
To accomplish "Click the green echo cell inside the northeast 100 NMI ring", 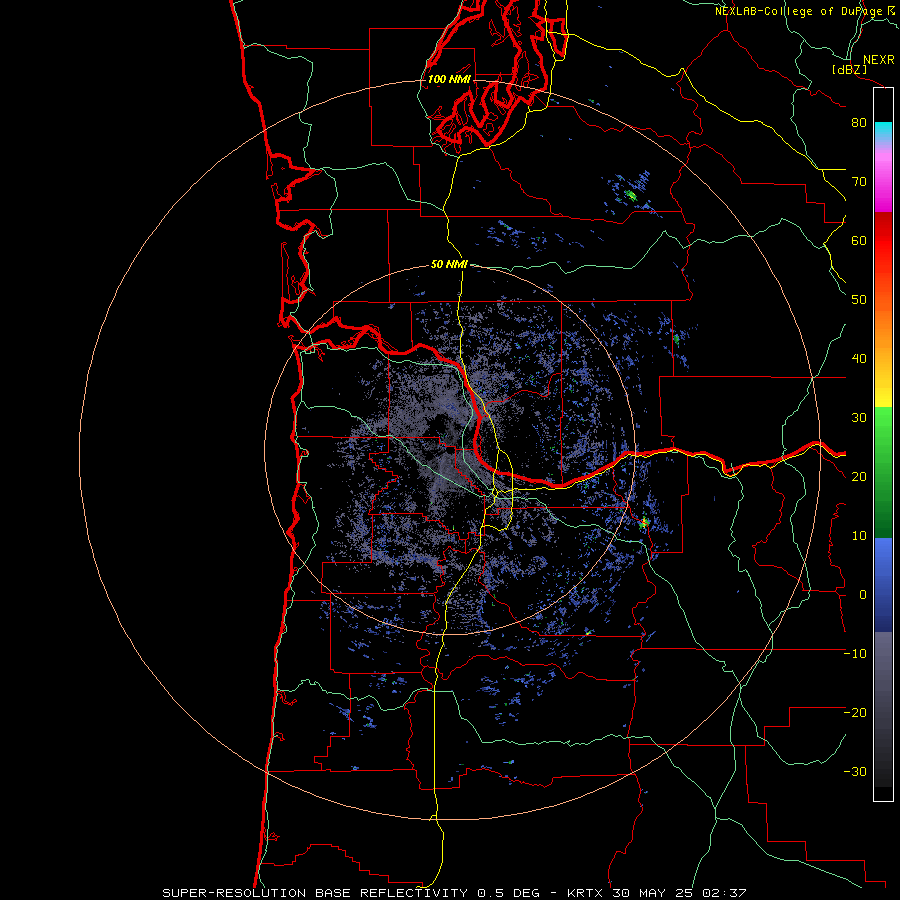I will [631, 196].
